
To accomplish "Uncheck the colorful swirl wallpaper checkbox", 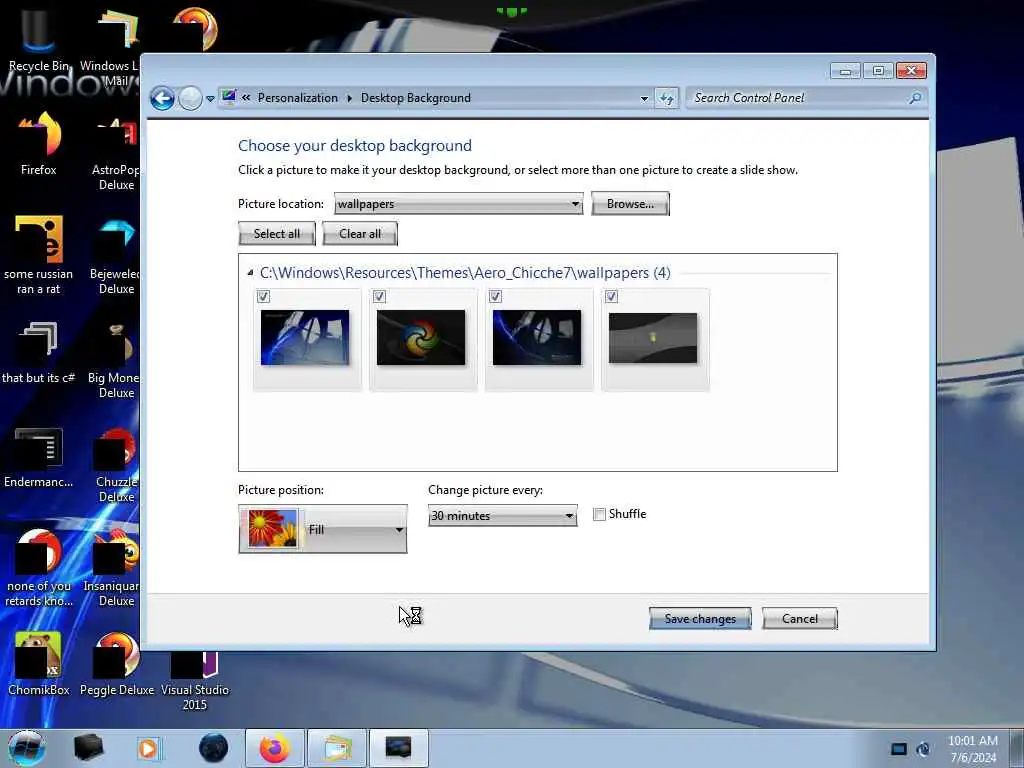I will pos(379,296).
